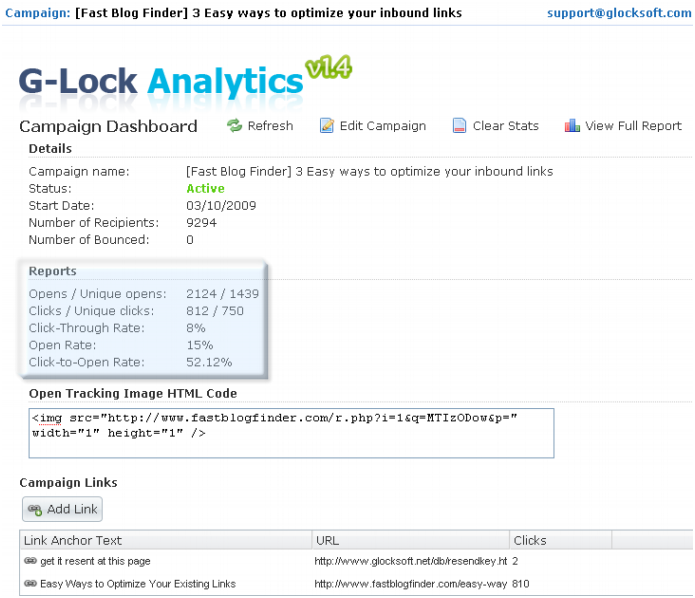Click the Edit Campaign pencil icon
Viewport: 695px width, 598px height.
327,126
